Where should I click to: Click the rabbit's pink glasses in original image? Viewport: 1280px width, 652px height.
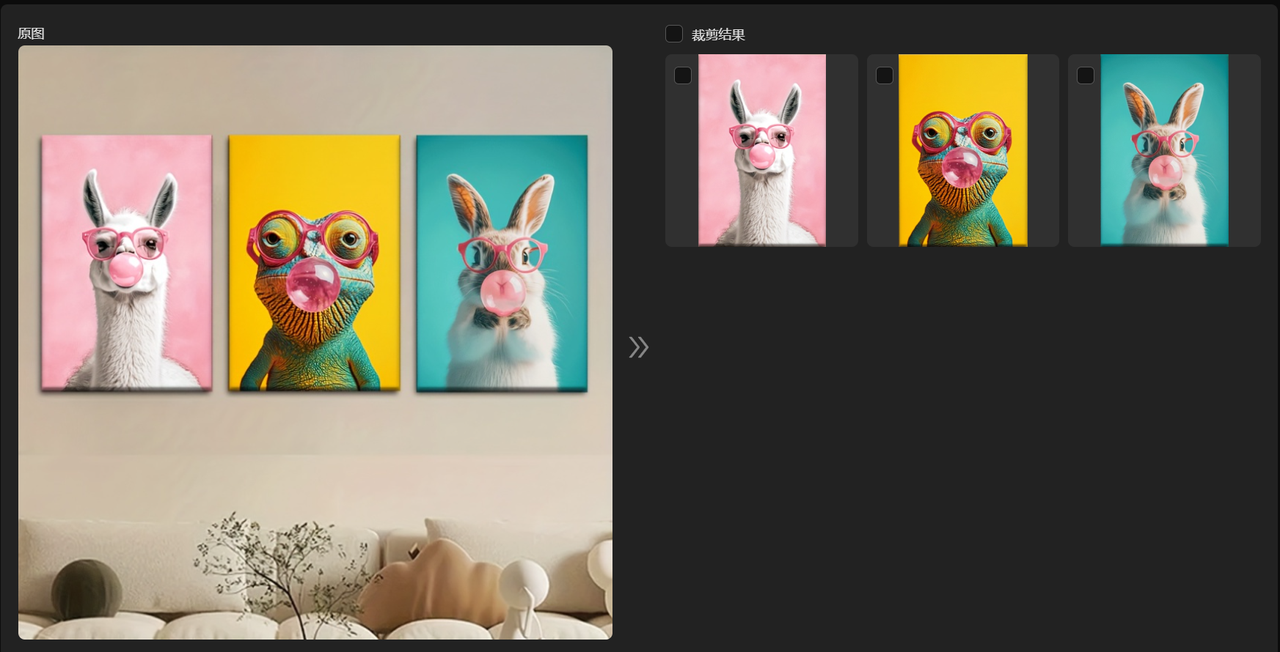(503, 254)
